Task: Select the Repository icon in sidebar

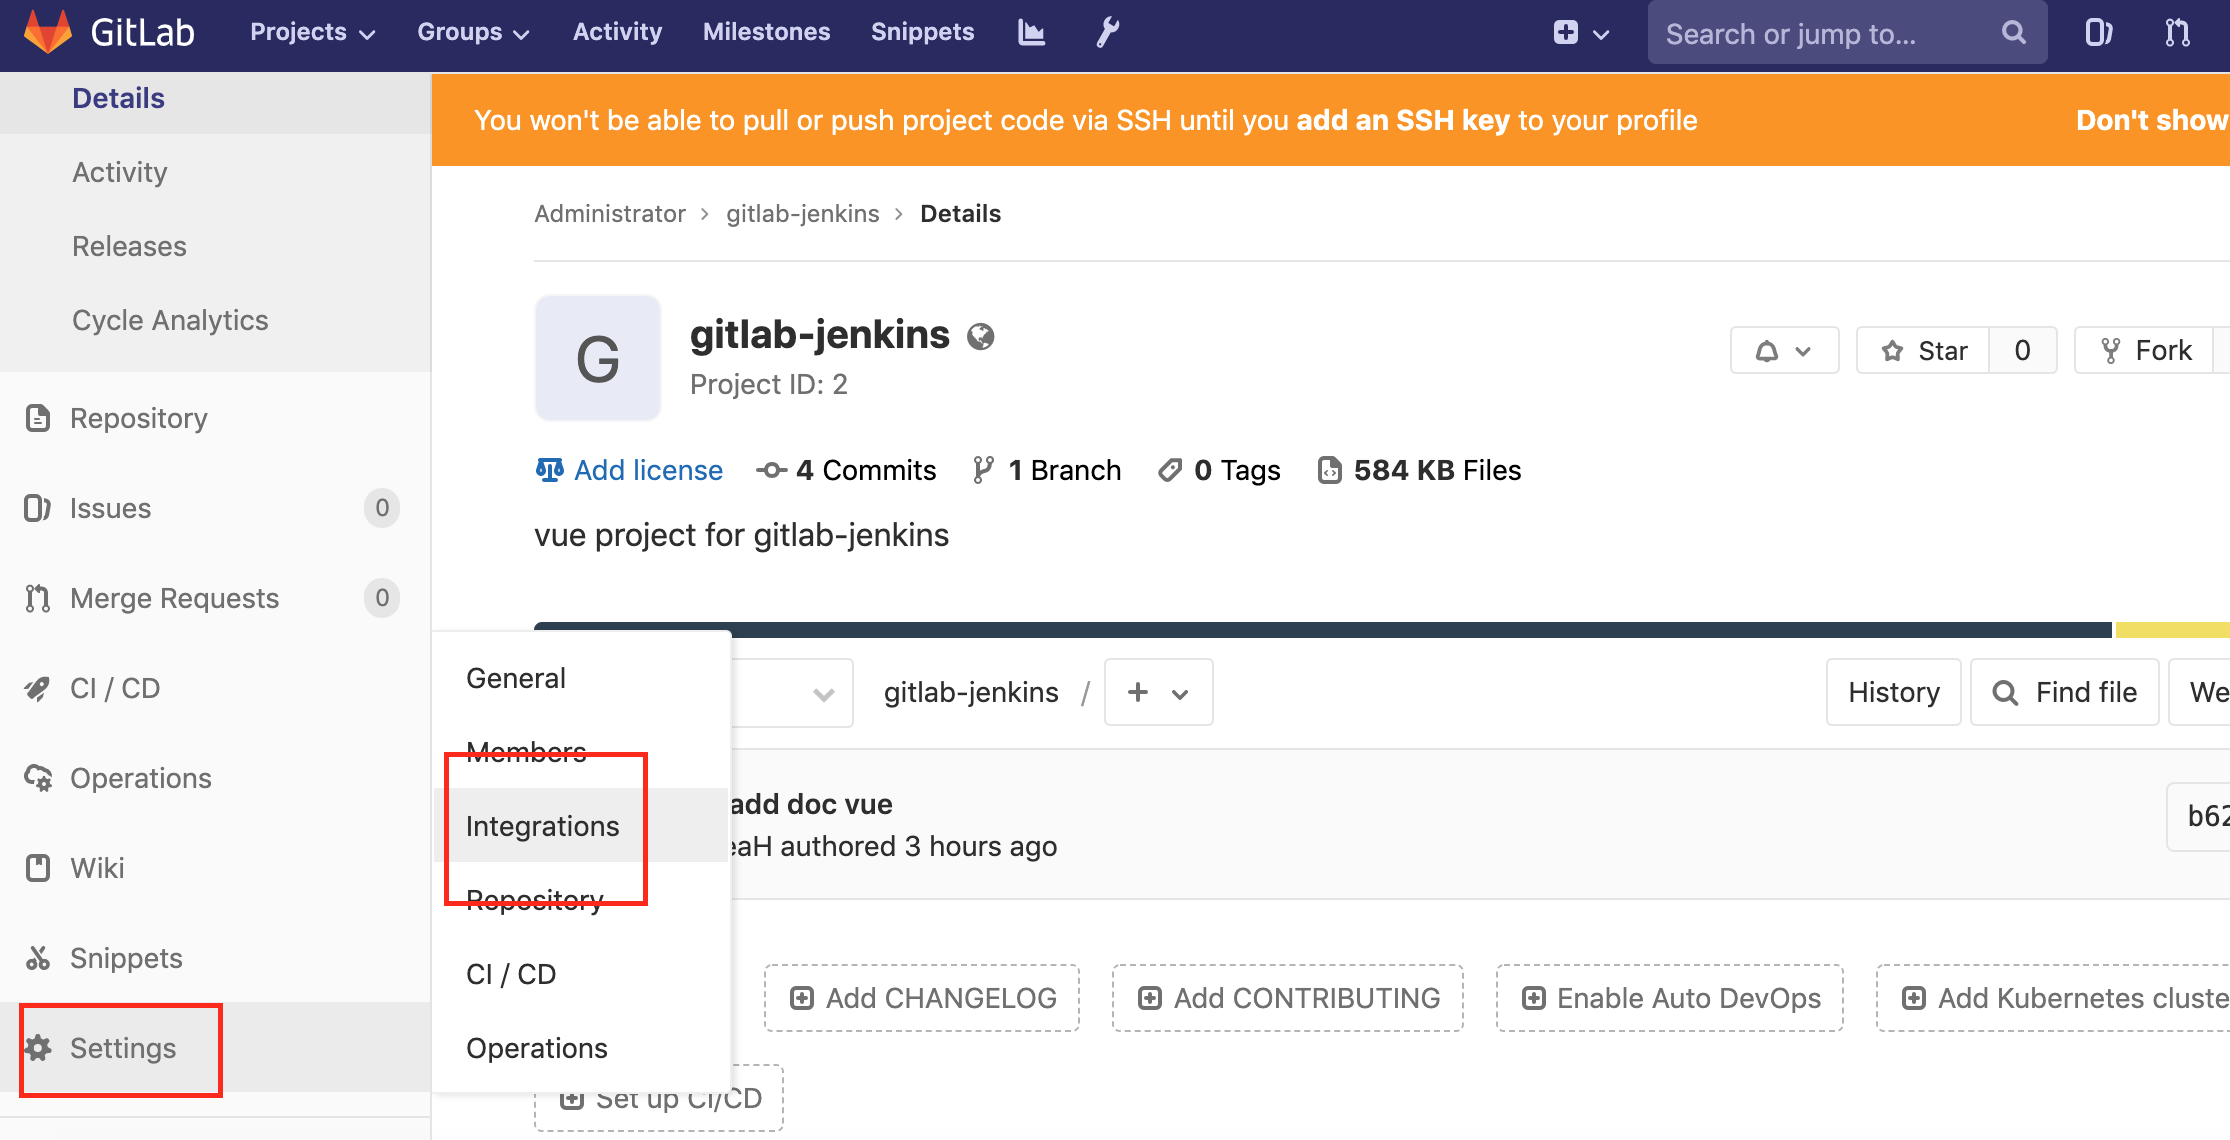Action: [37, 418]
